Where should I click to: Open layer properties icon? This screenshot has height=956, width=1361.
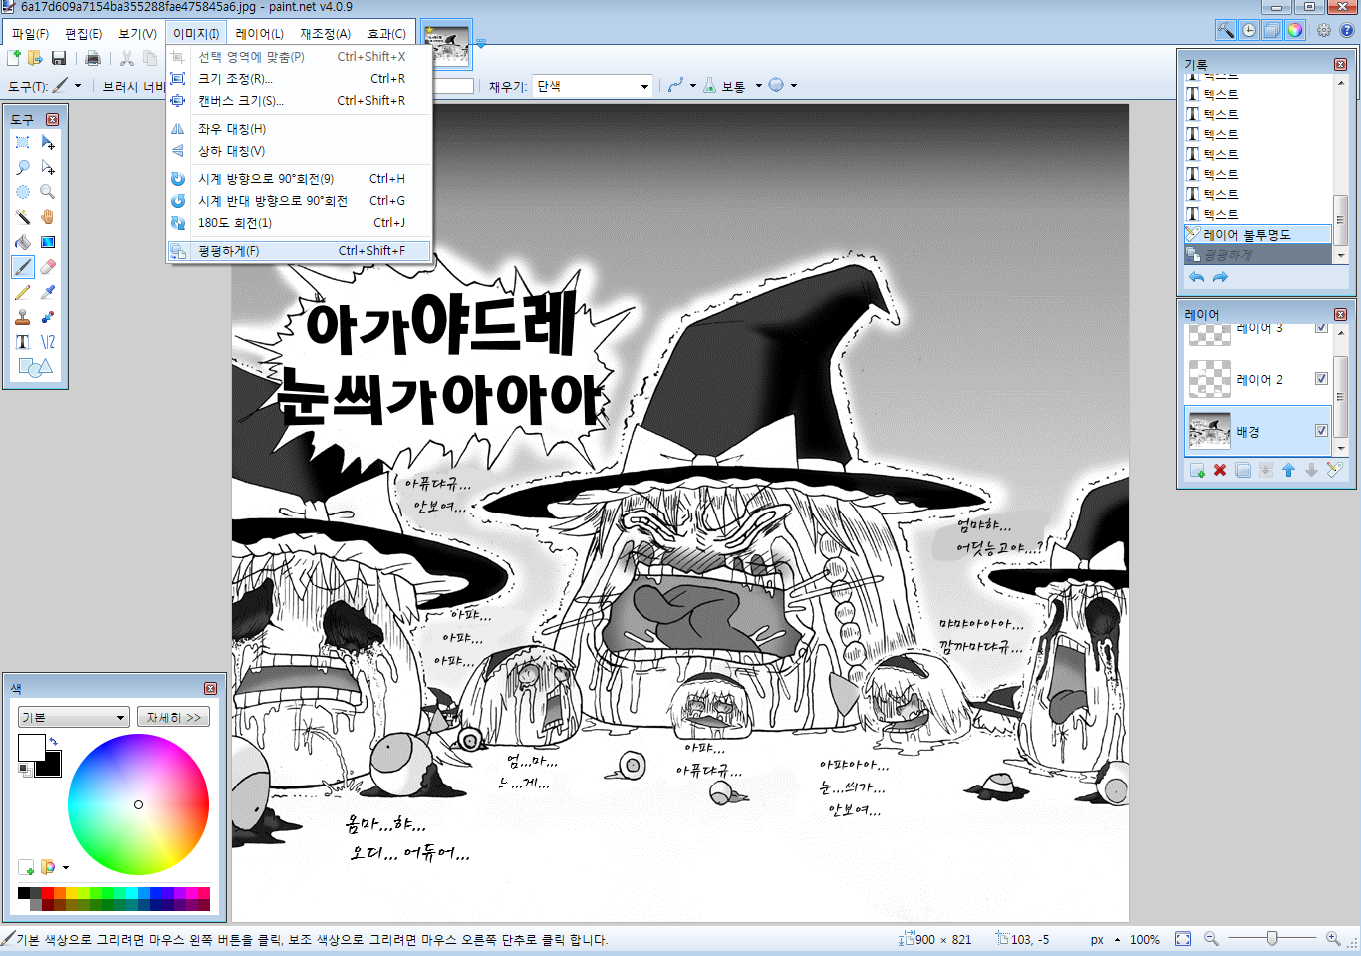[x=1334, y=470]
